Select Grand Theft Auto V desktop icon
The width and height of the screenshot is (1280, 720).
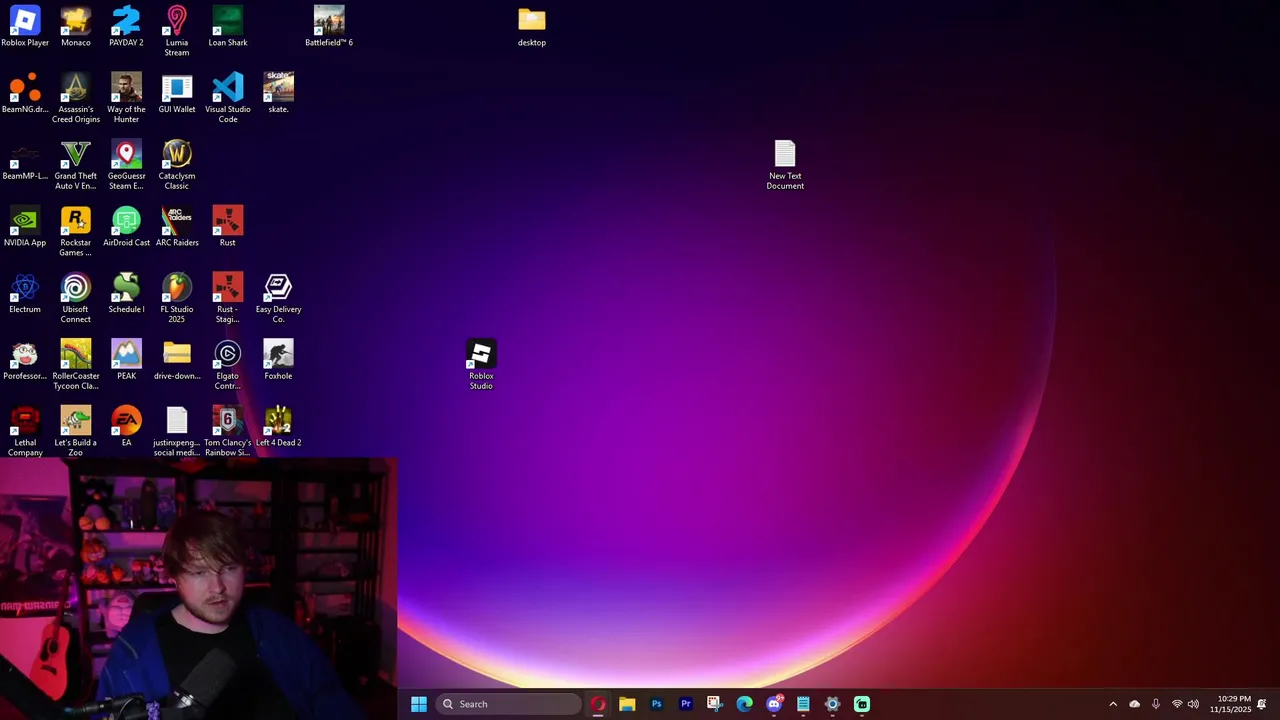pos(76,165)
